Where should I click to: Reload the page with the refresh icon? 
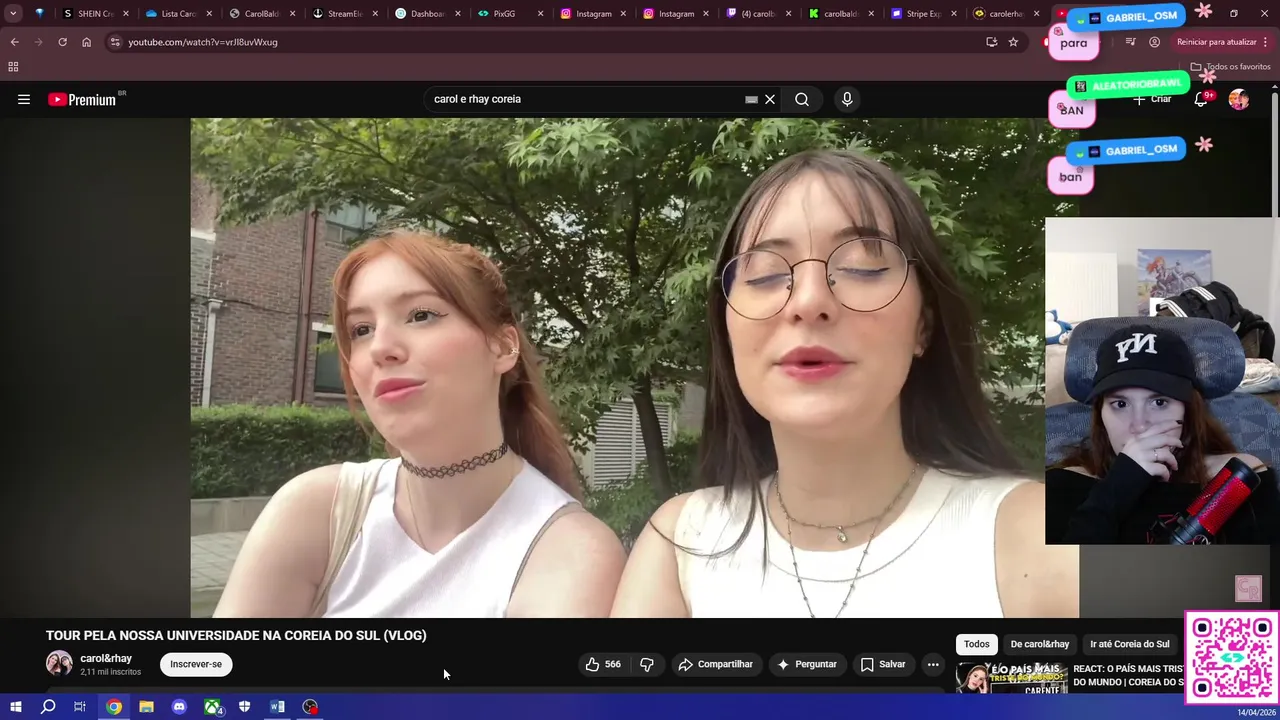(x=62, y=42)
